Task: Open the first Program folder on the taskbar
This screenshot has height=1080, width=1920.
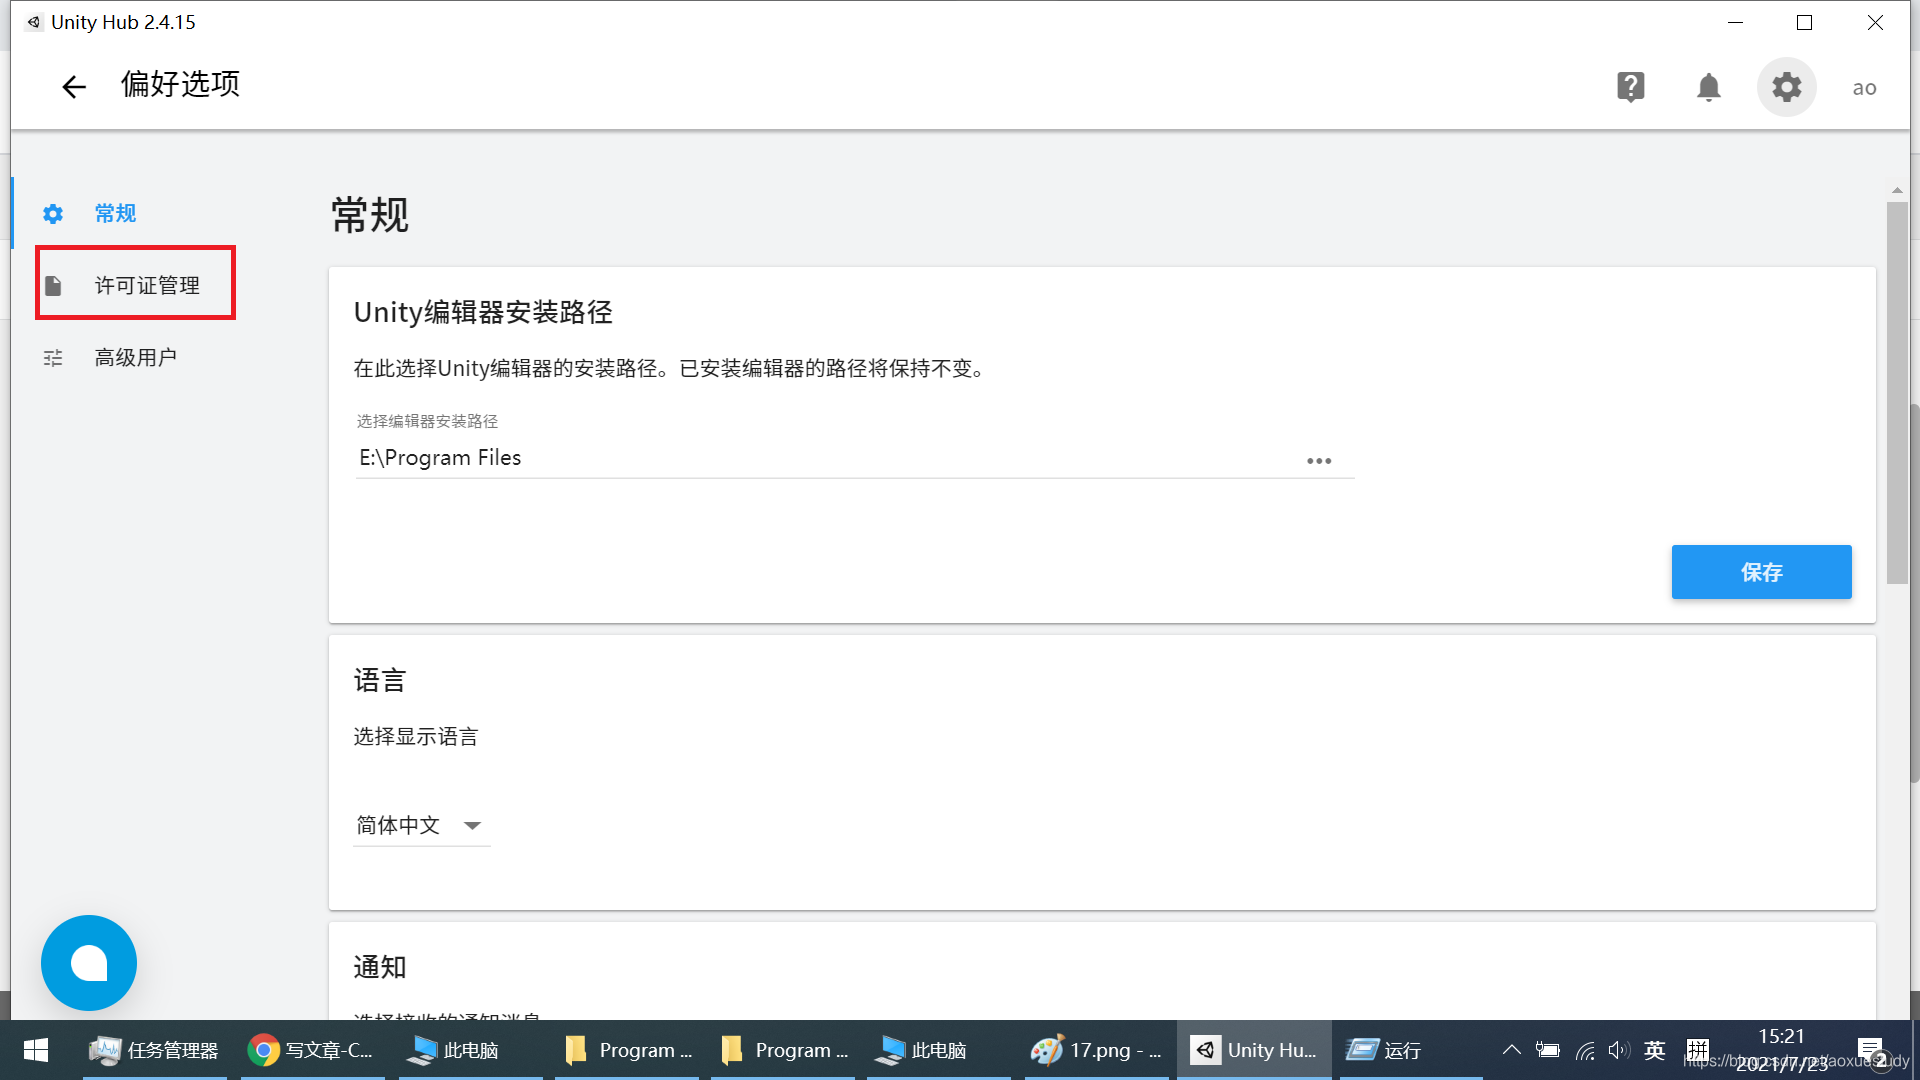Action: pos(627,1050)
